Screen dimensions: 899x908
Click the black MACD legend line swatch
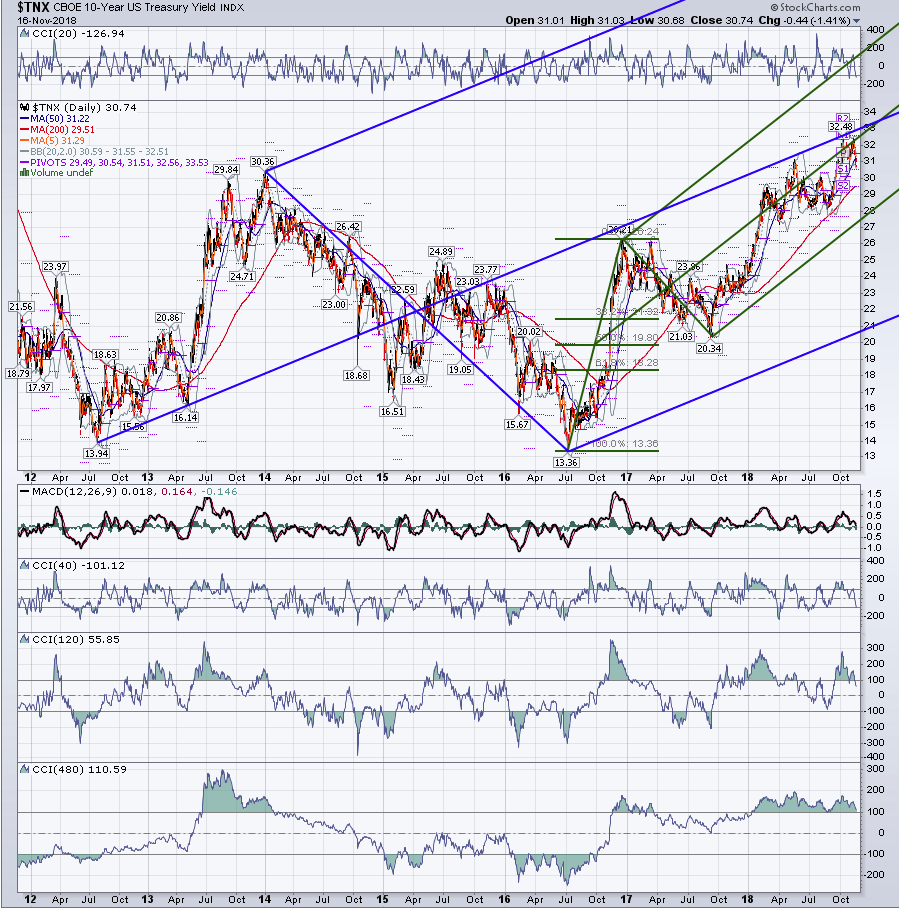click(x=24, y=492)
